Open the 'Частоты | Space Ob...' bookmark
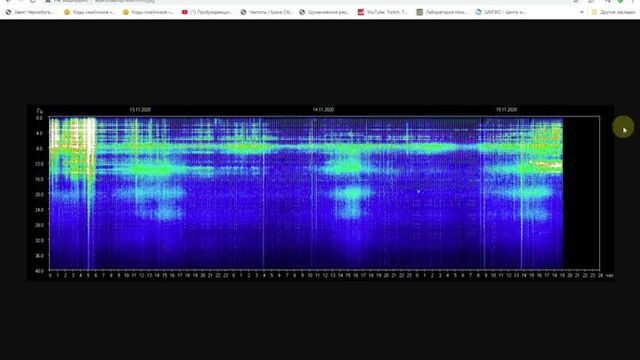The width and height of the screenshot is (640, 360). coord(267,12)
